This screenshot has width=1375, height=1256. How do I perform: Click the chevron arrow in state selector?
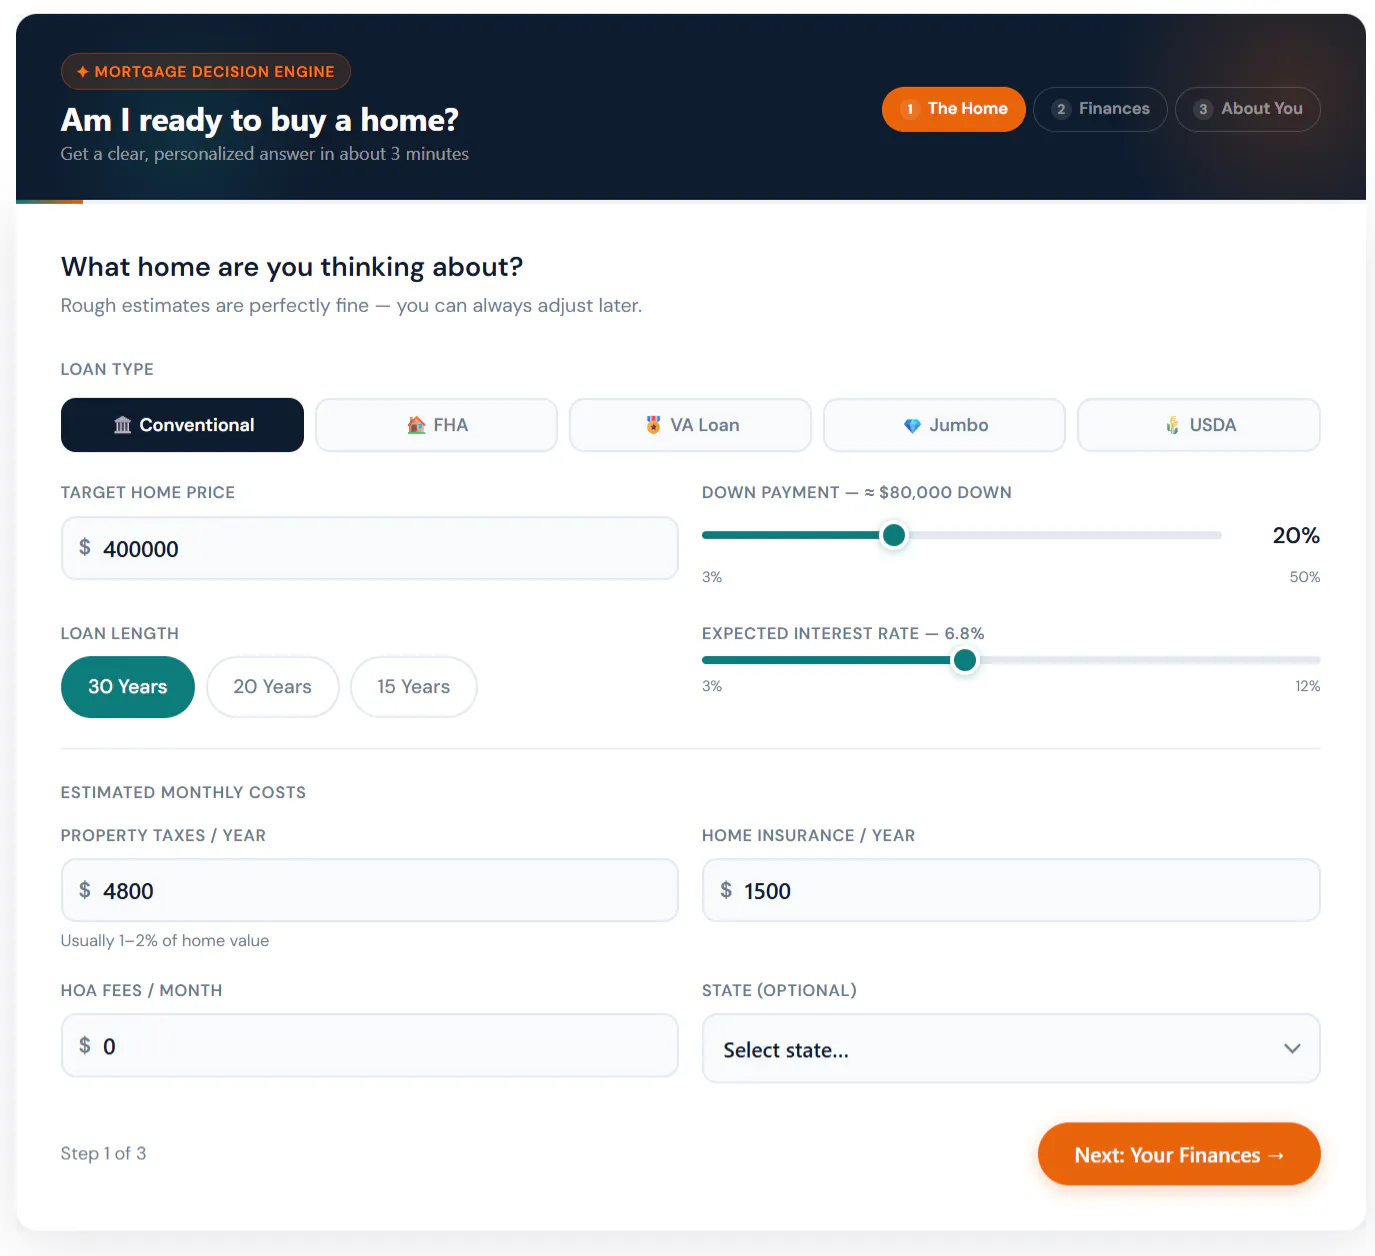click(1292, 1048)
